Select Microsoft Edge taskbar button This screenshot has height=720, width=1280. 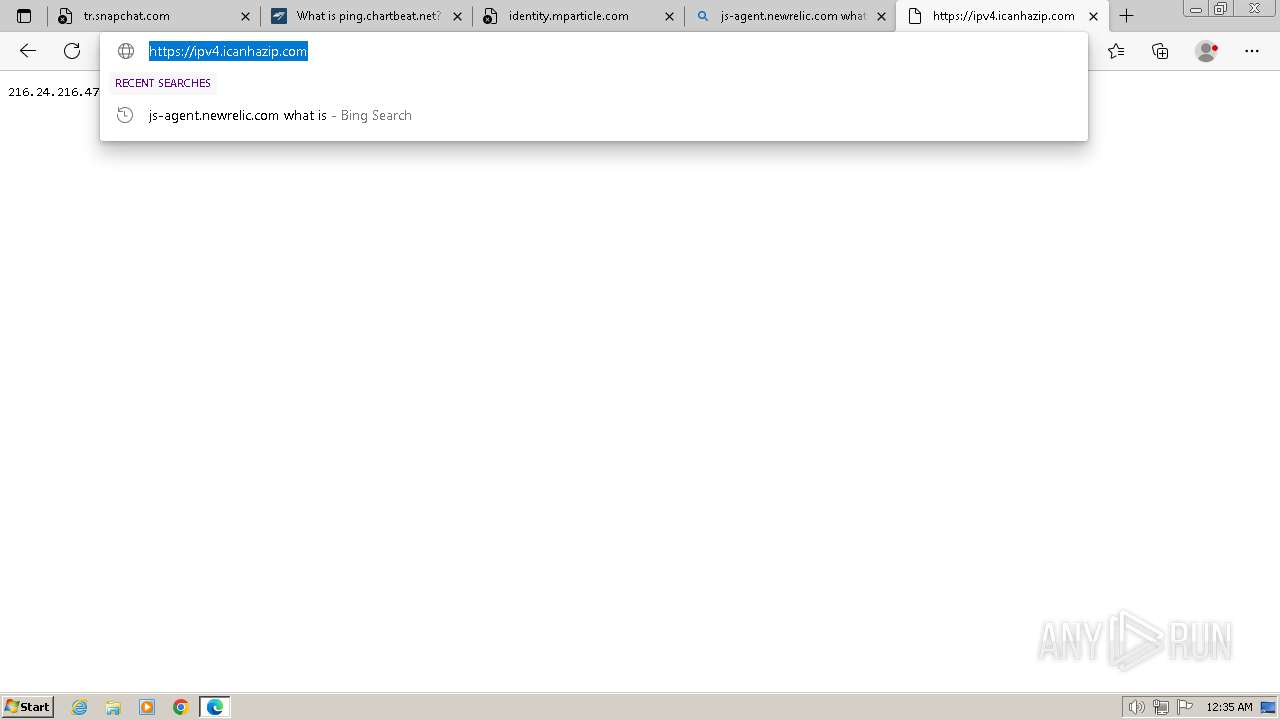215,707
